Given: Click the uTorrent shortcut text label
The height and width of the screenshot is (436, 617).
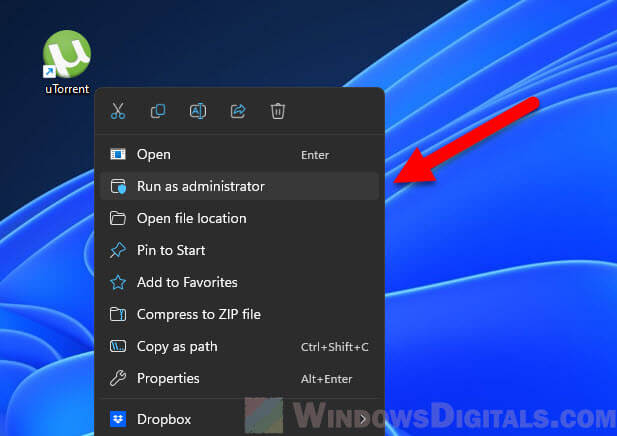Looking at the screenshot, I should pyautogui.click(x=67, y=89).
